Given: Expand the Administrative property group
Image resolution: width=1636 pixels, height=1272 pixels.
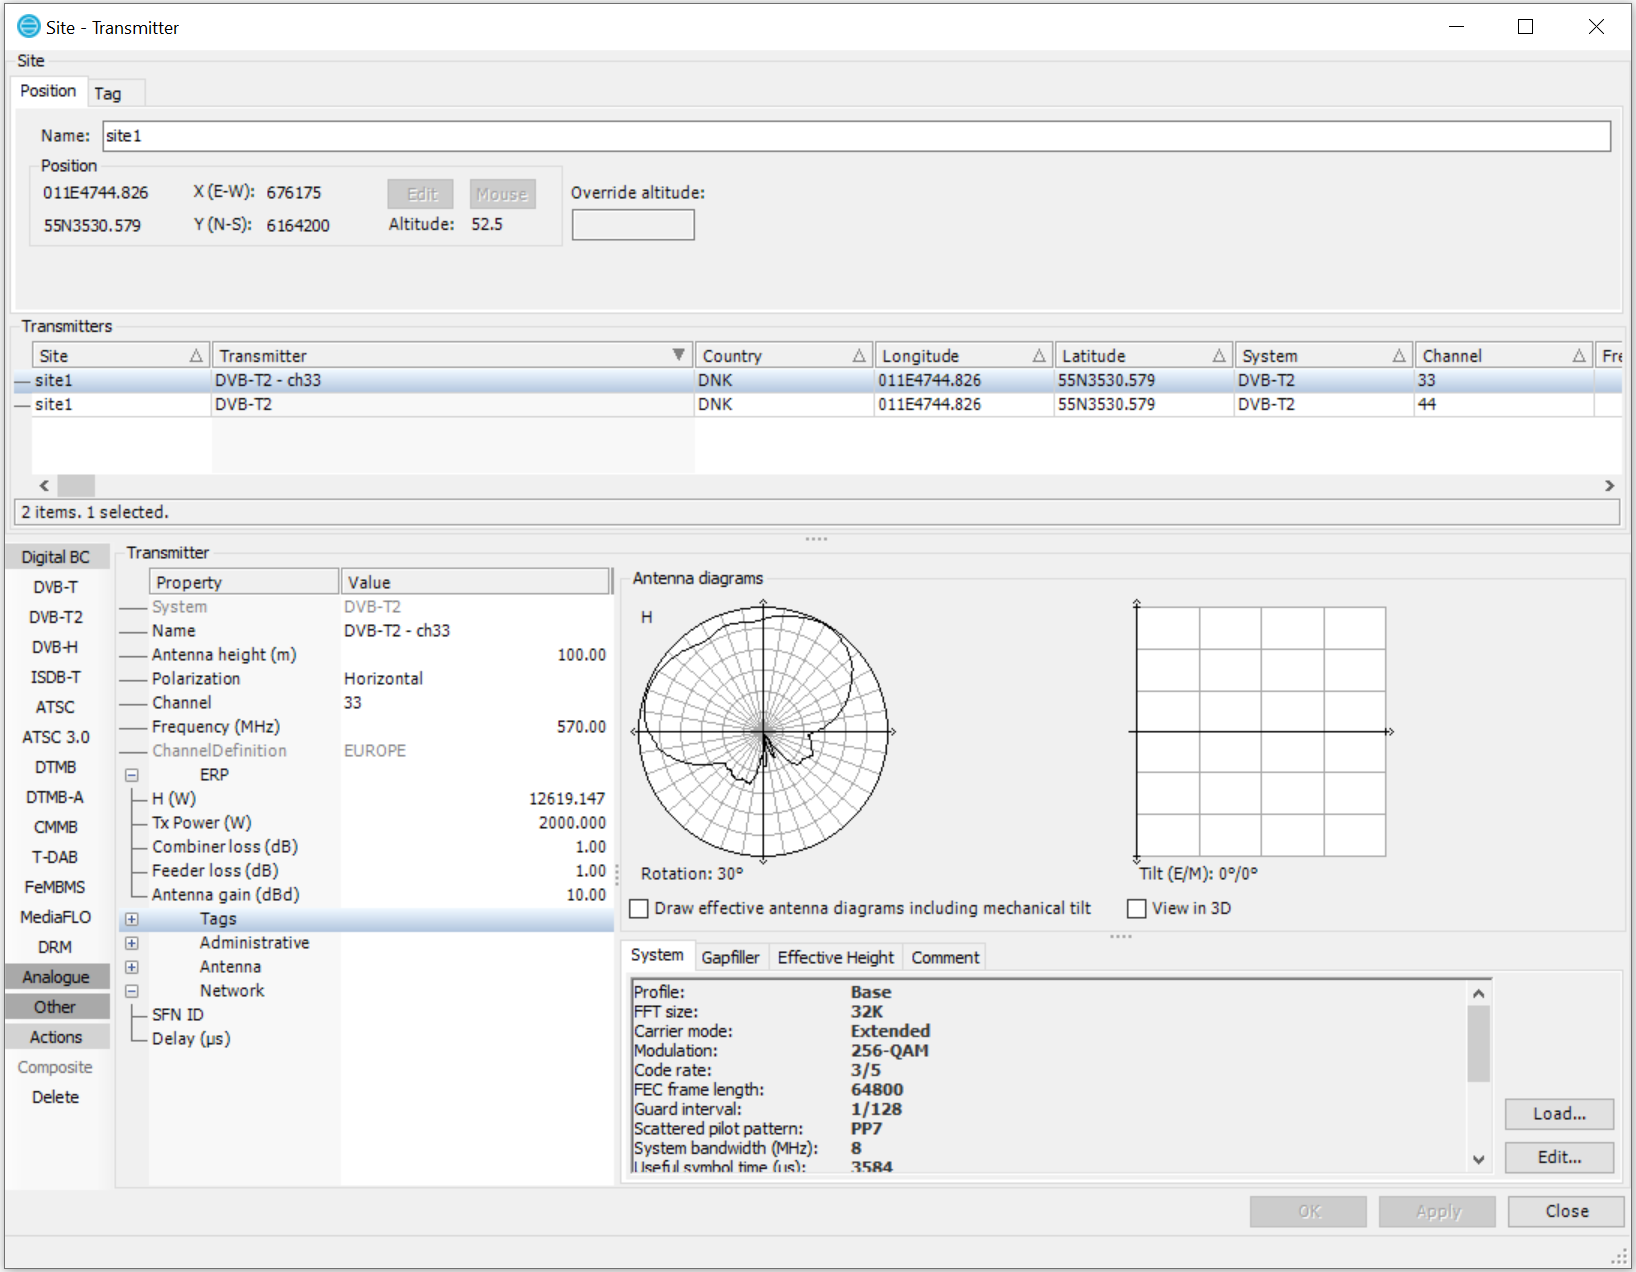Looking at the screenshot, I should point(132,943).
